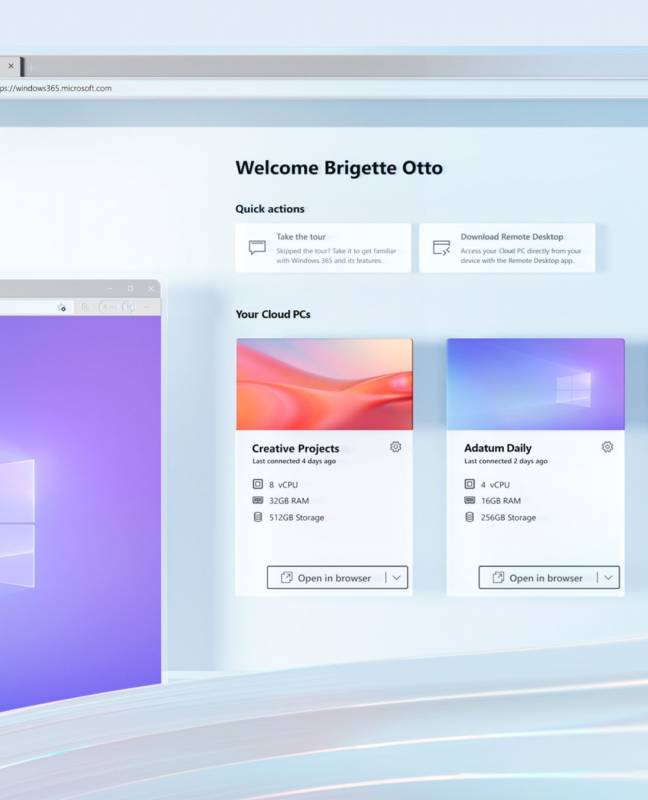Click the windows365.microsoft.com address bar
Viewport: 648px width, 800px height.
324,88
